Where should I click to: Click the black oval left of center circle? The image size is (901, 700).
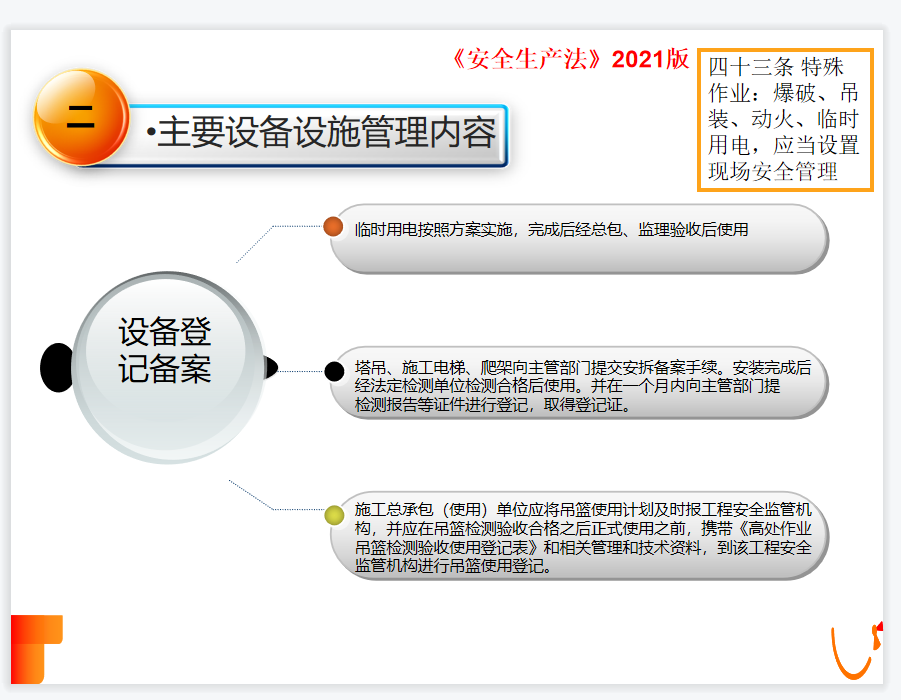58,367
